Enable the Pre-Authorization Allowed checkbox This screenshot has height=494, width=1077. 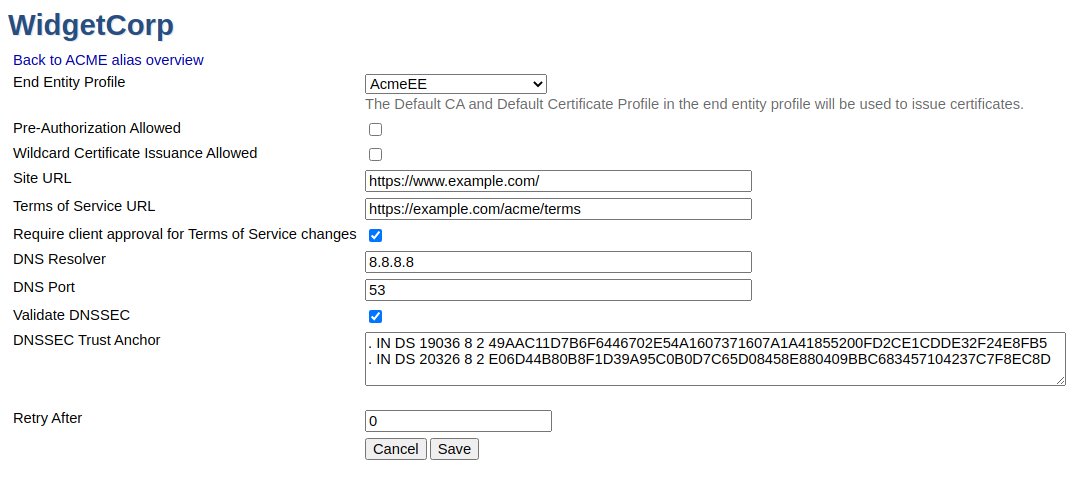(376, 129)
